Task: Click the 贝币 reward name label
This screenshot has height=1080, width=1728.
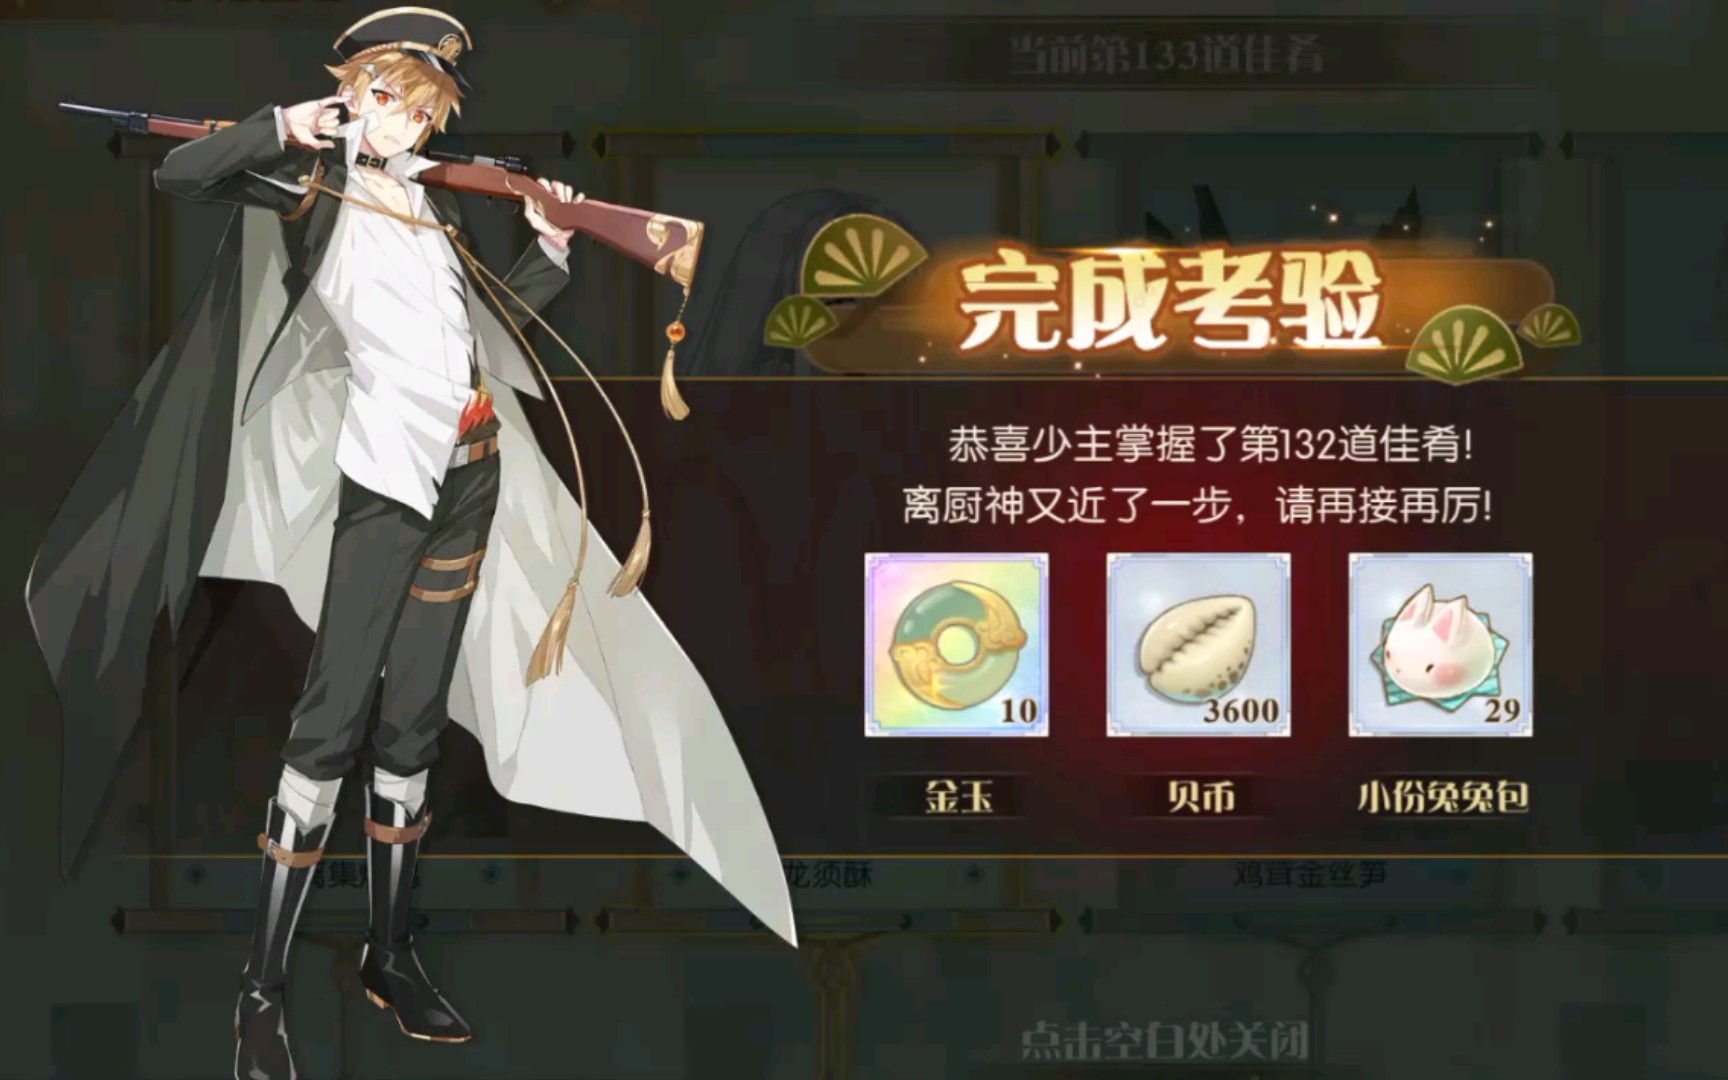Action: 1200,797
